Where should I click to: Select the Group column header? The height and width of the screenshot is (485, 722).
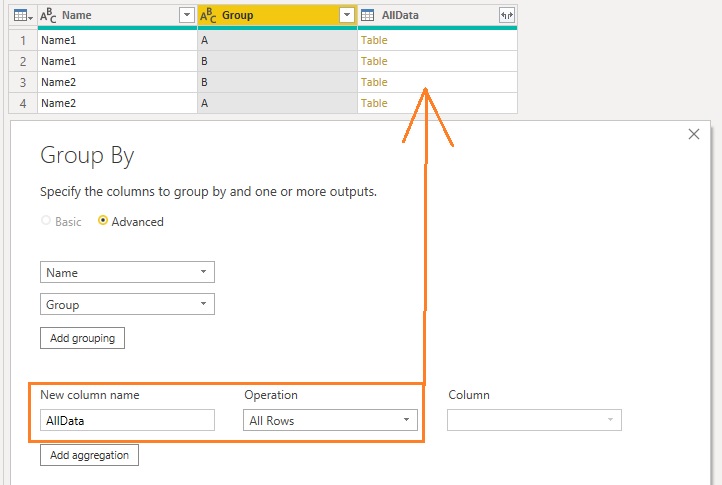click(x=277, y=16)
